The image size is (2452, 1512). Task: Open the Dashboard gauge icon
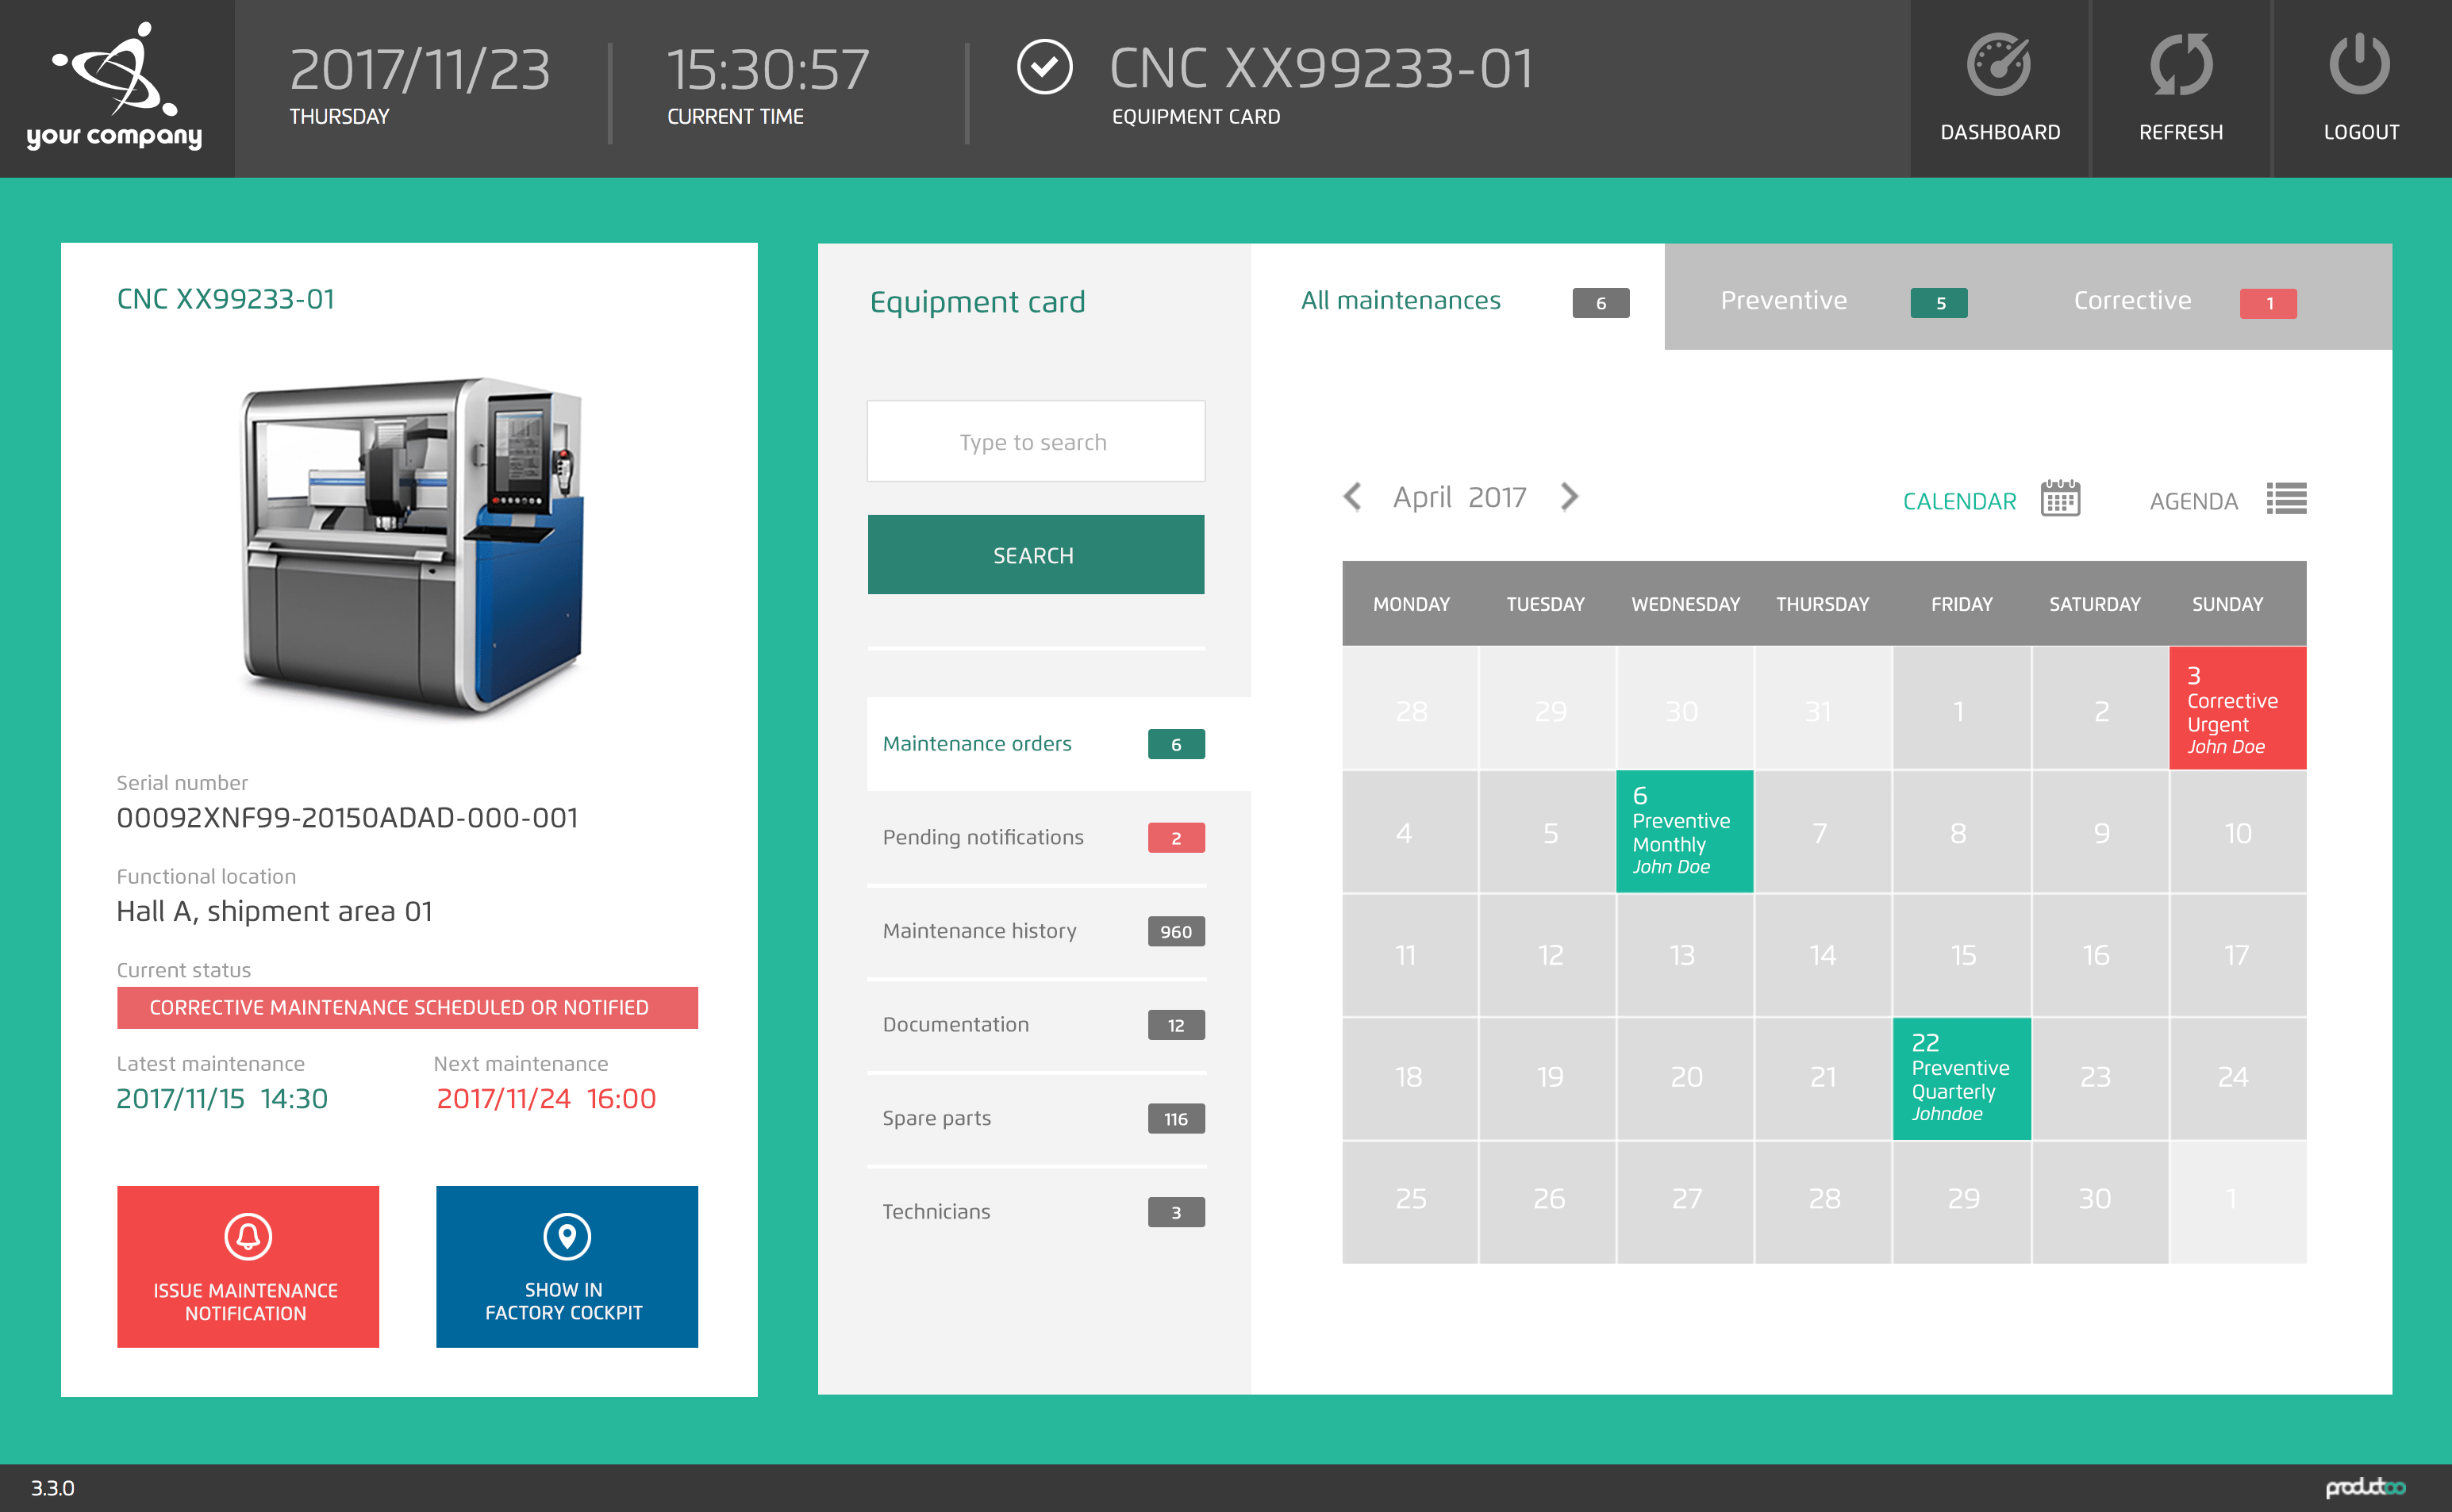tap(1999, 66)
